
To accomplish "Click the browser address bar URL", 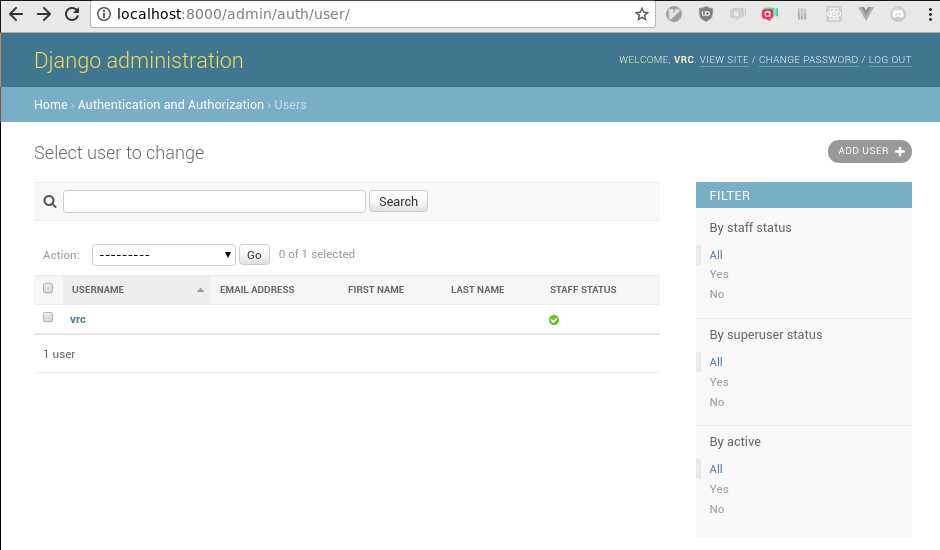I will pos(233,14).
